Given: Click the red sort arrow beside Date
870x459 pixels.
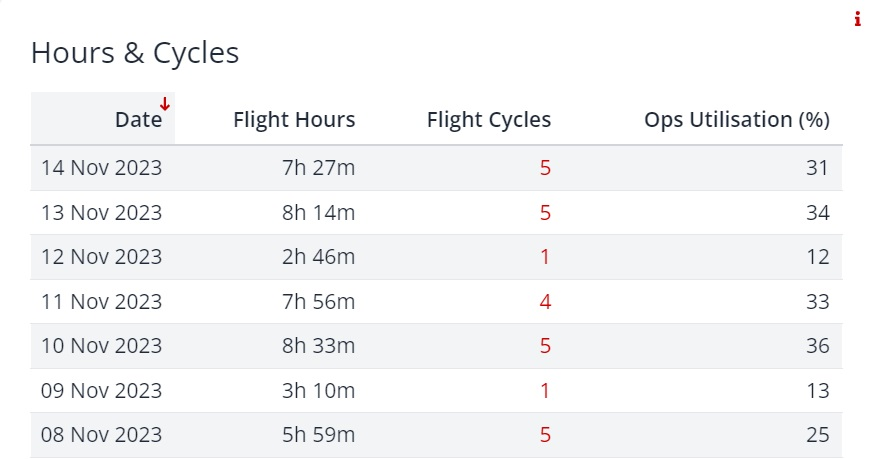Looking at the screenshot, I should pyautogui.click(x=165, y=104).
